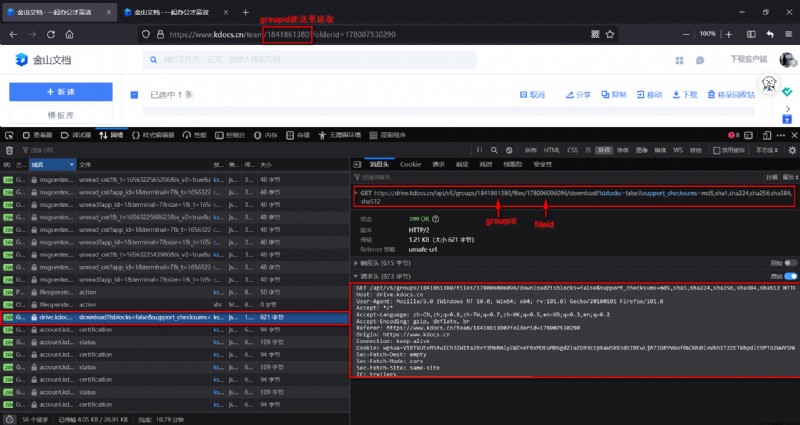
Task: Toggle the disable cache (禁用缓存) checkbox
Action: [x=716, y=150]
